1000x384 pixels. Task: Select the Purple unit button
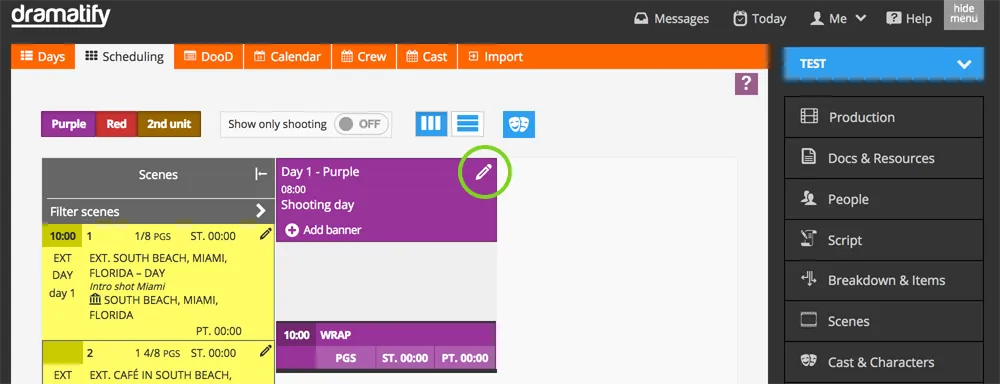[68, 124]
